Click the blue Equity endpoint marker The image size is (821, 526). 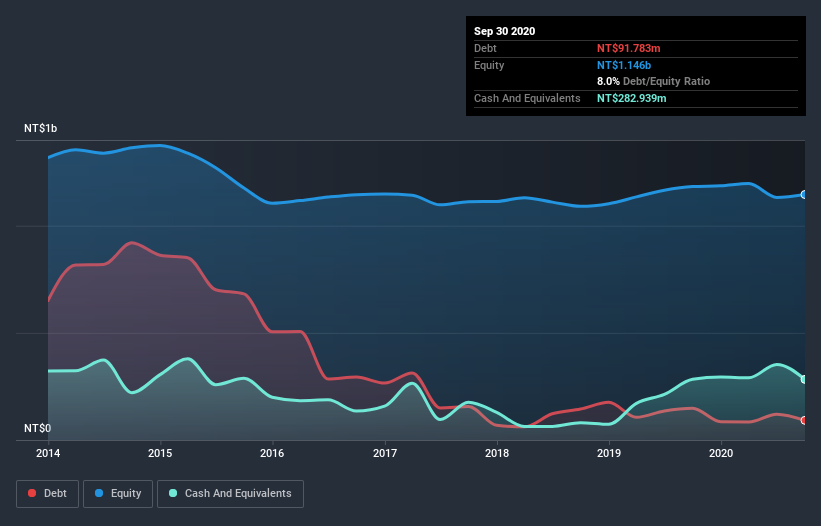tap(804, 195)
